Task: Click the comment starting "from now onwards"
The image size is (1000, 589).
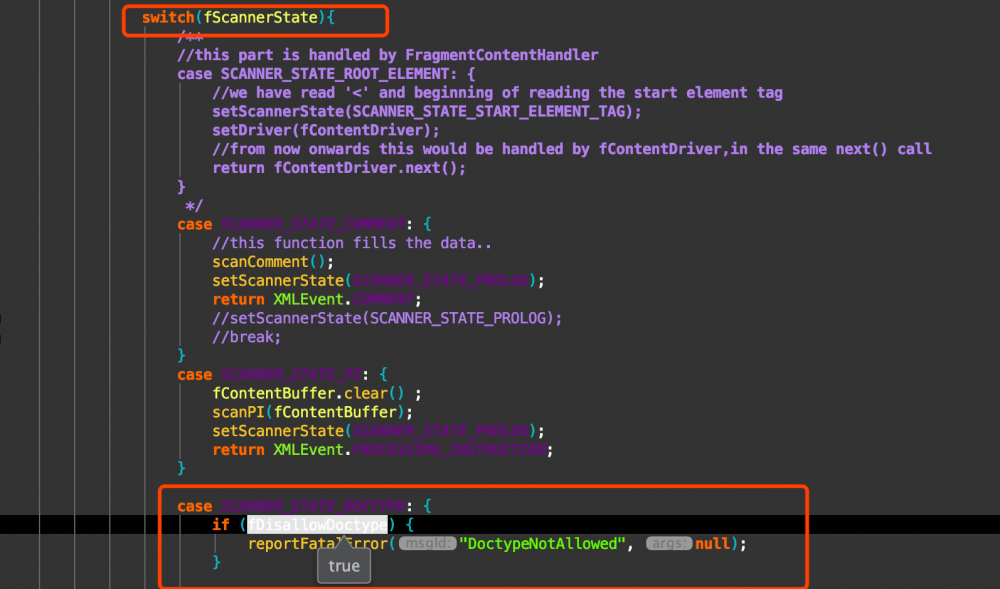Action: pyautogui.click(x=572, y=149)
